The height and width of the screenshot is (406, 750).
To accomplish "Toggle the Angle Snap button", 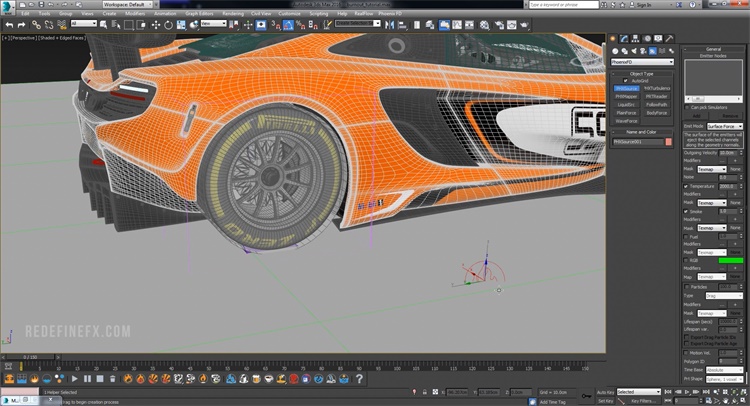I will pos(288,25).
